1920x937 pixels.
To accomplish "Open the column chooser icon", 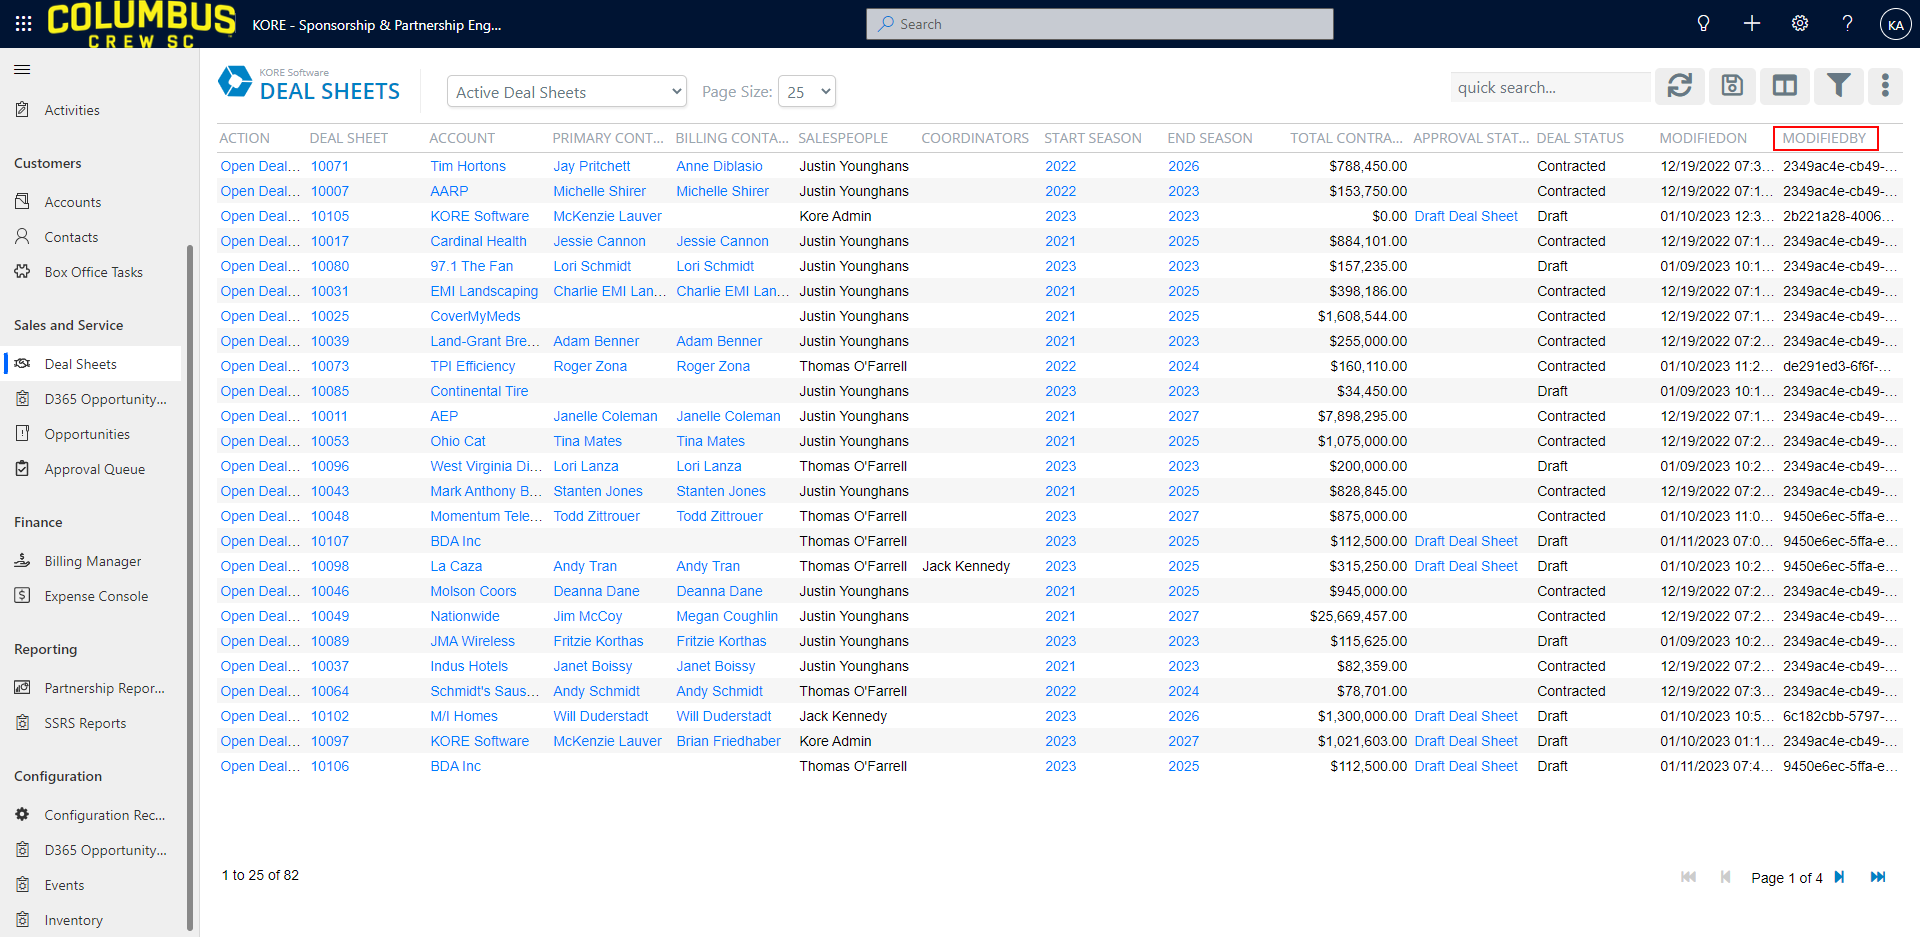I will (1785, 87).
